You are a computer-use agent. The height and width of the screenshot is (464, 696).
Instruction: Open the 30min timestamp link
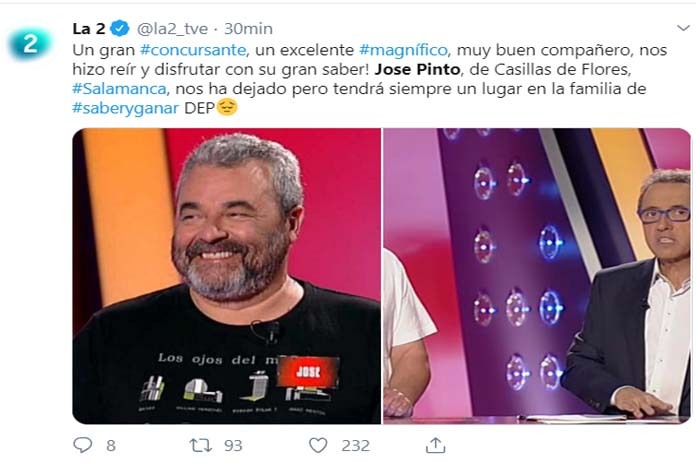point(248,28)
